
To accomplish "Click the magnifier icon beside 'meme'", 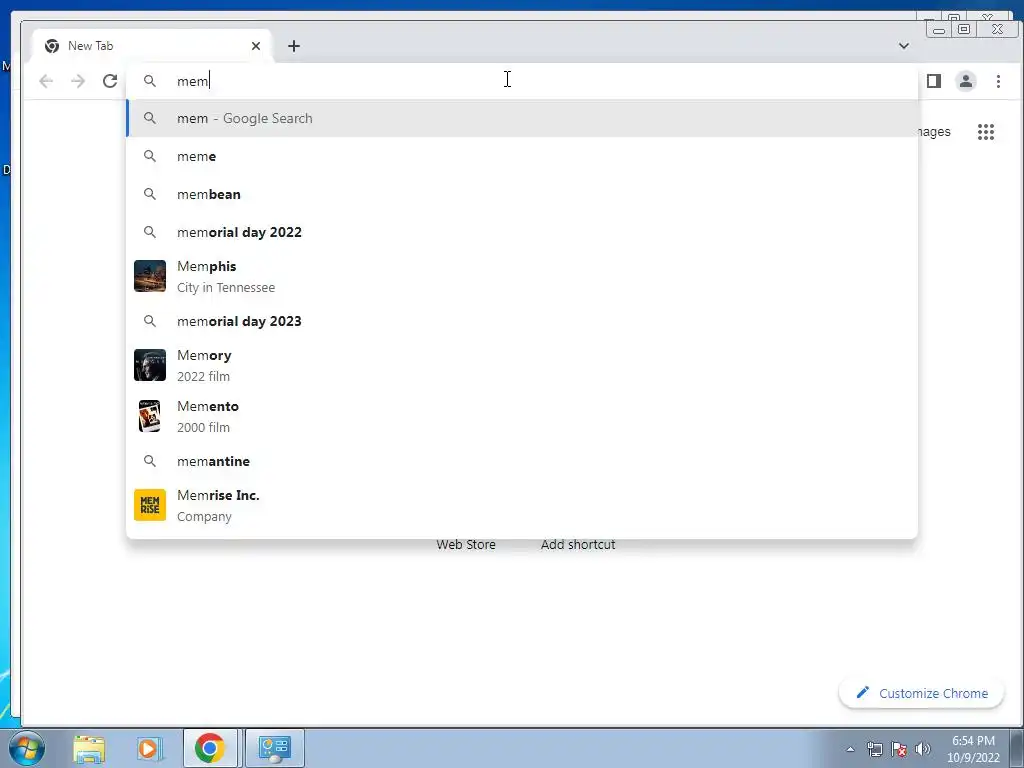I will click(150, 156).
